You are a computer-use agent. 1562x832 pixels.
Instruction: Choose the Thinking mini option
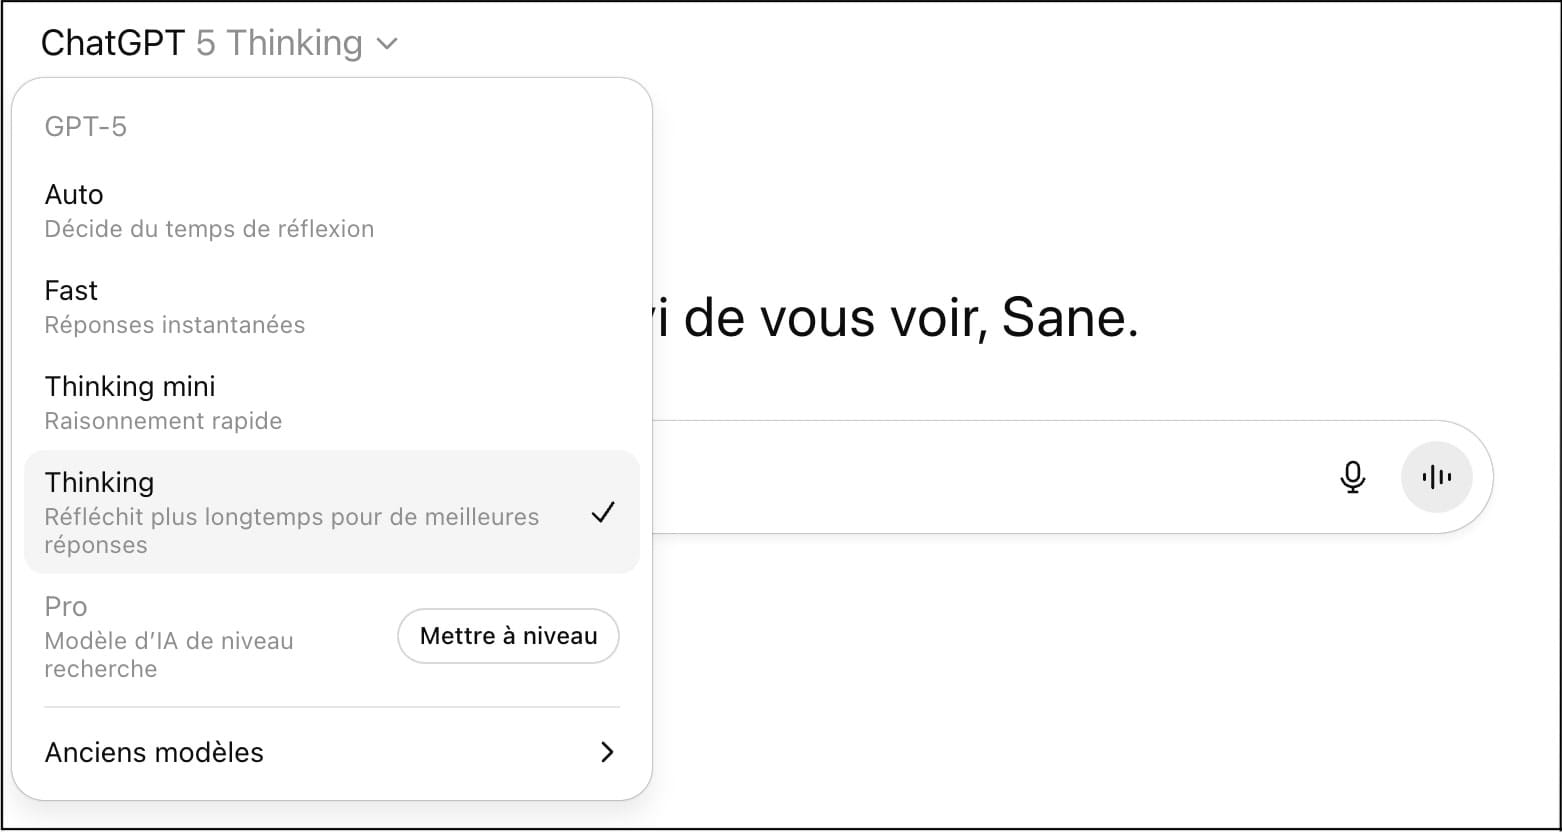coord(130,386)
